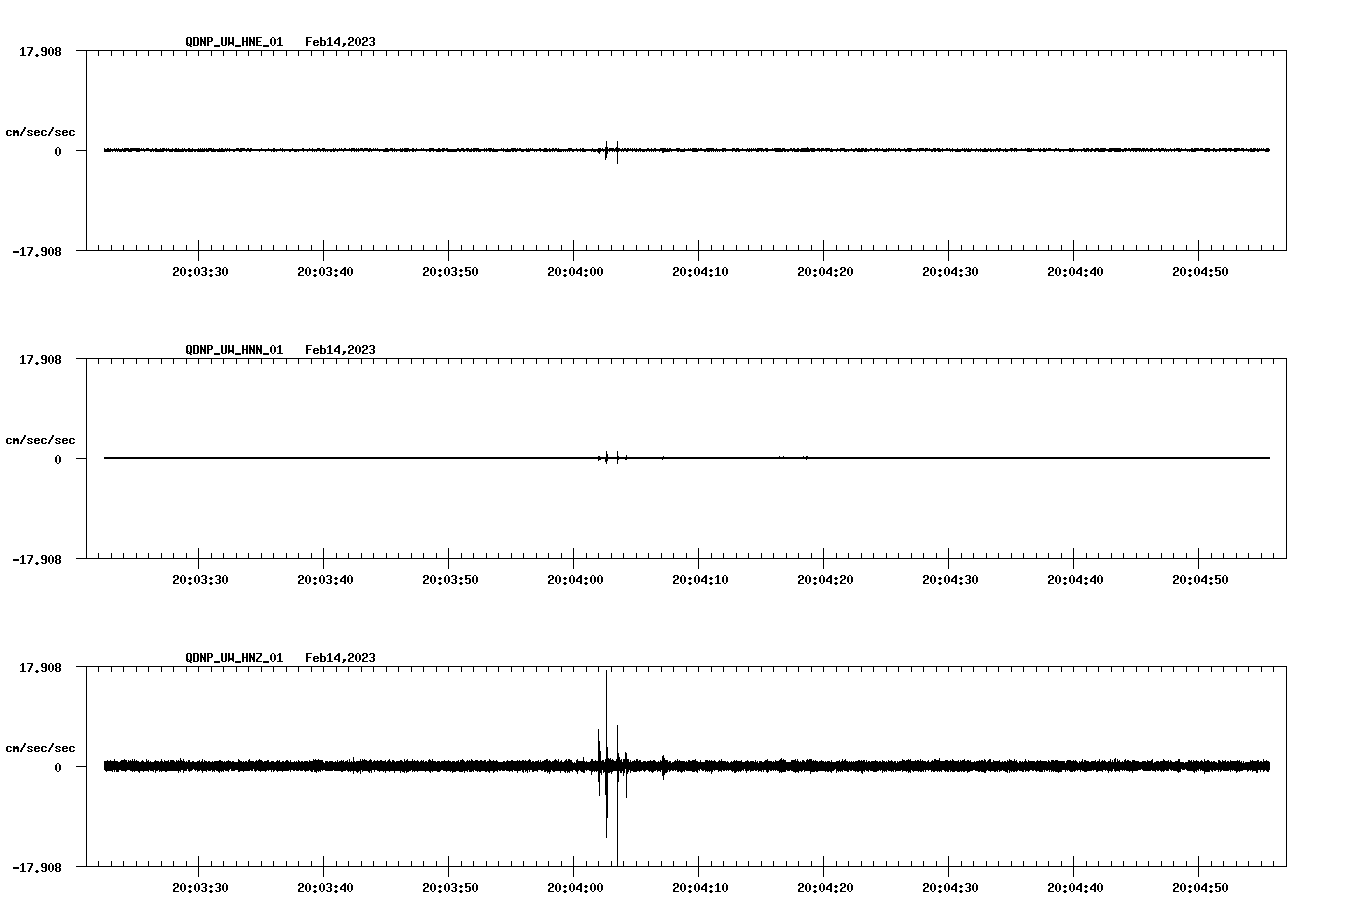The width and height of the screenshot is (1358, 924).
Task: Click the small event burst on the HNE trace
Action: pos(610,150)
